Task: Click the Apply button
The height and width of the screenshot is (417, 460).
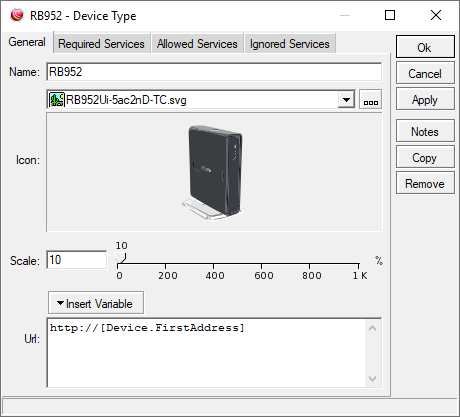Action: click(425, 99)
